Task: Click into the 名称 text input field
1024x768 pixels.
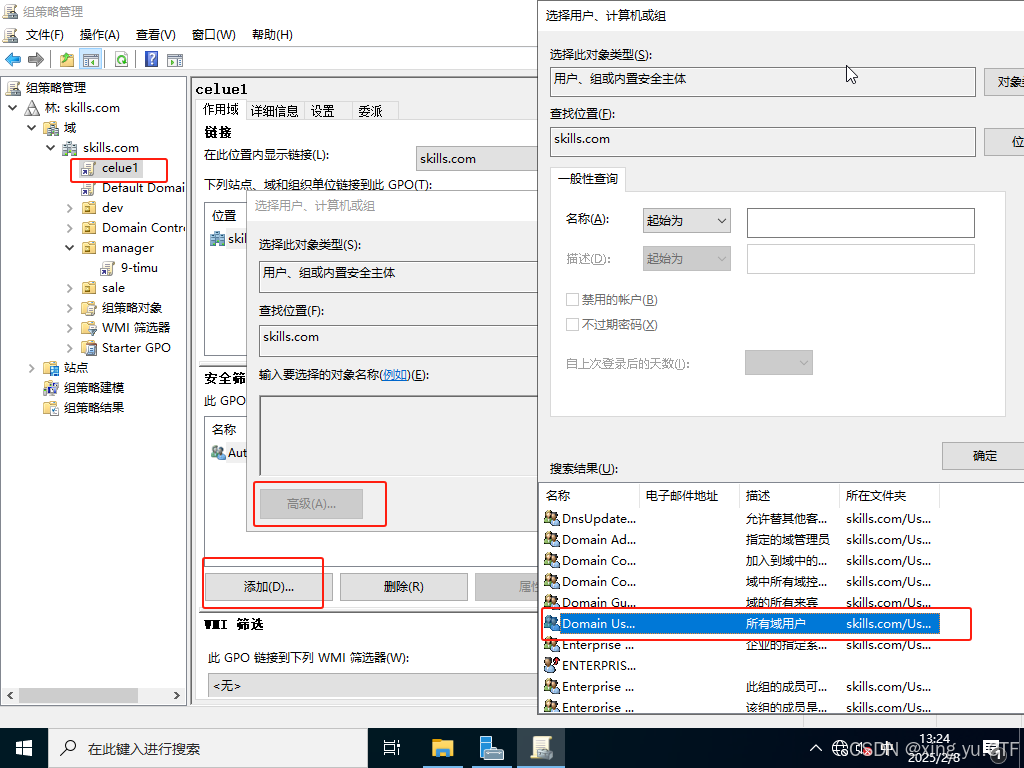Action: pyautogui.click(x=860, y=222)
